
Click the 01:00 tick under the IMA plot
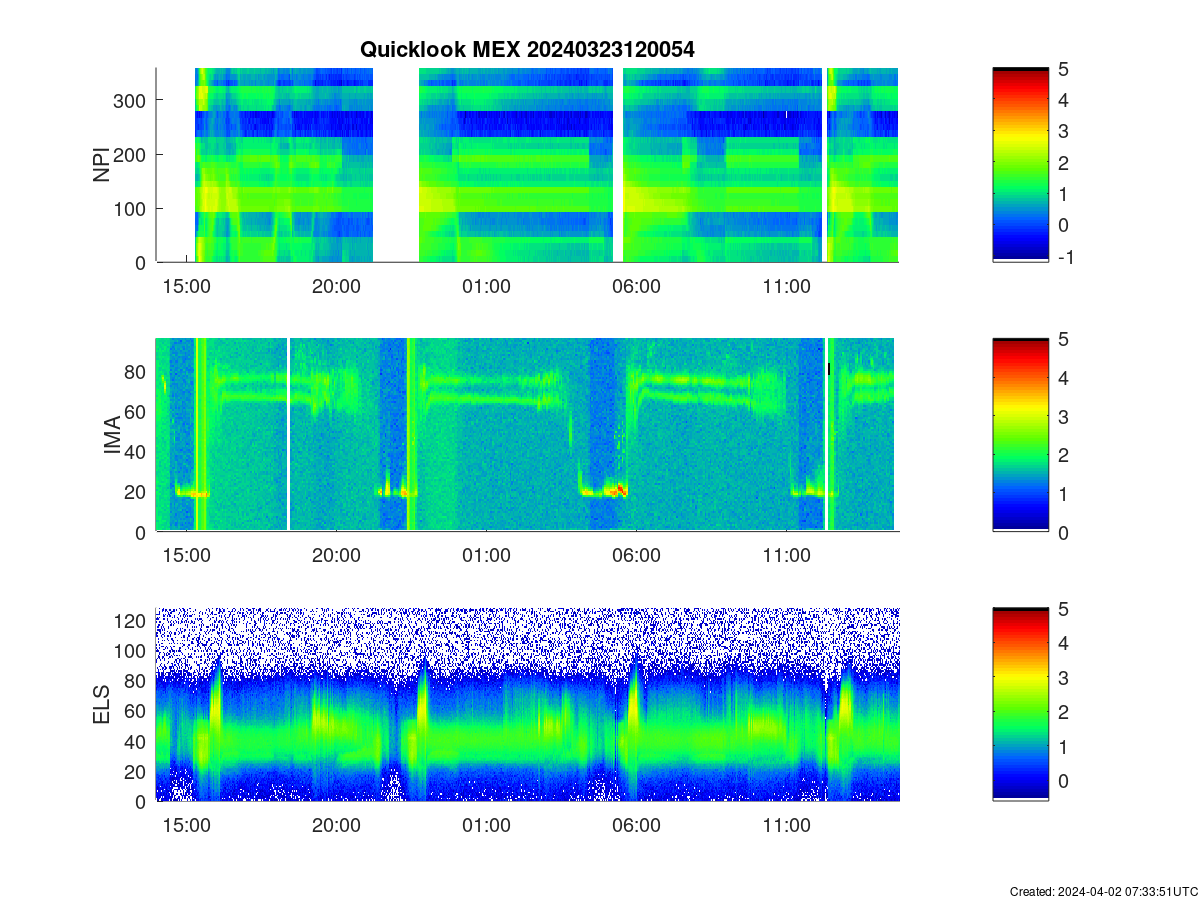coord(486,556)
